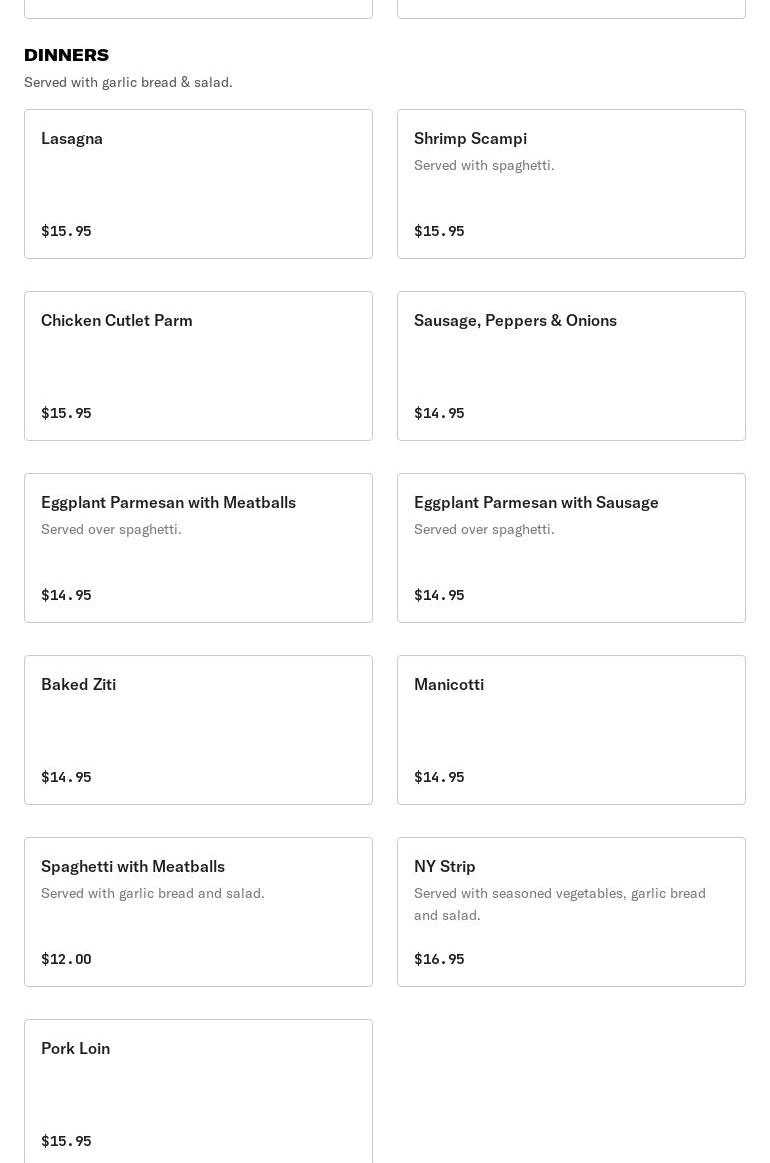Screen dimensions: 770x1163
Task: Click the Baked Ziti $14.95 price
Action: coord(66,777)
